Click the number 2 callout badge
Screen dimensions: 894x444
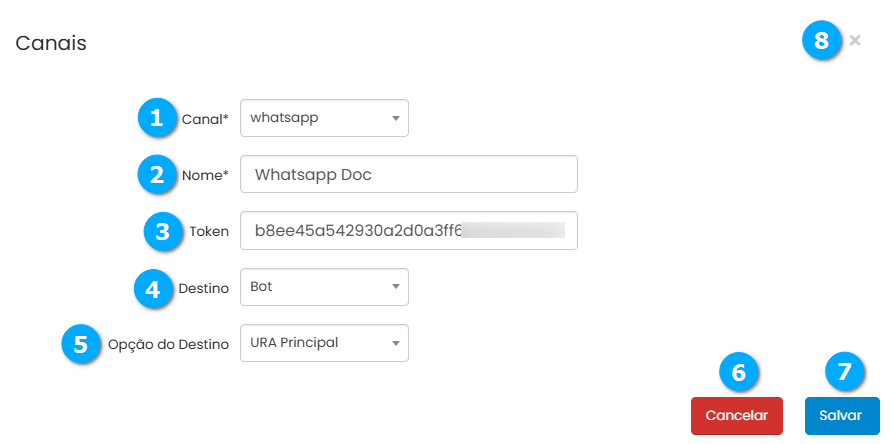coord(156,174)
